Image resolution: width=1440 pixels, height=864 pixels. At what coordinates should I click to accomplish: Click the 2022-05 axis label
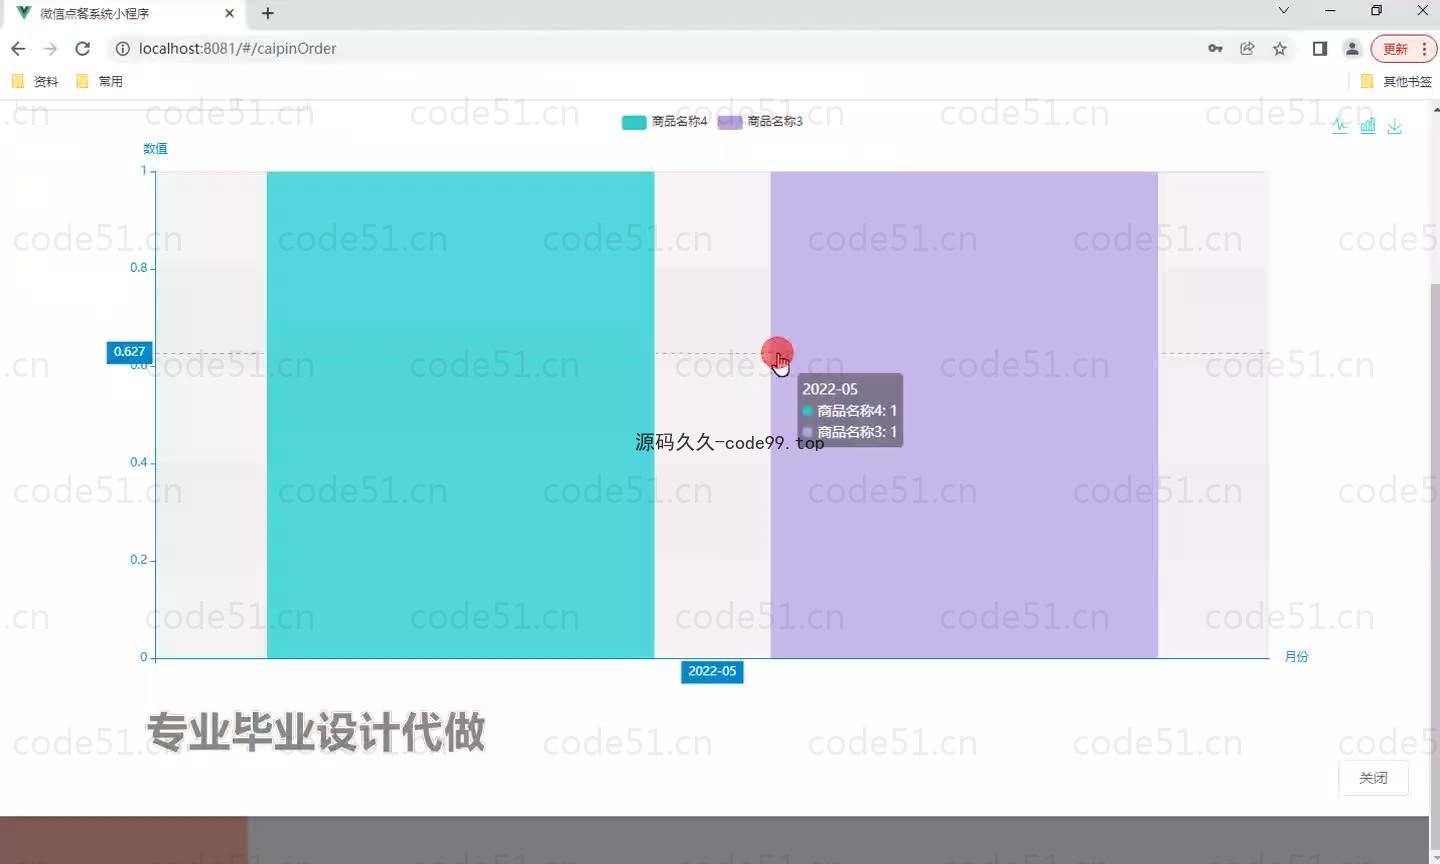point(712,671)
